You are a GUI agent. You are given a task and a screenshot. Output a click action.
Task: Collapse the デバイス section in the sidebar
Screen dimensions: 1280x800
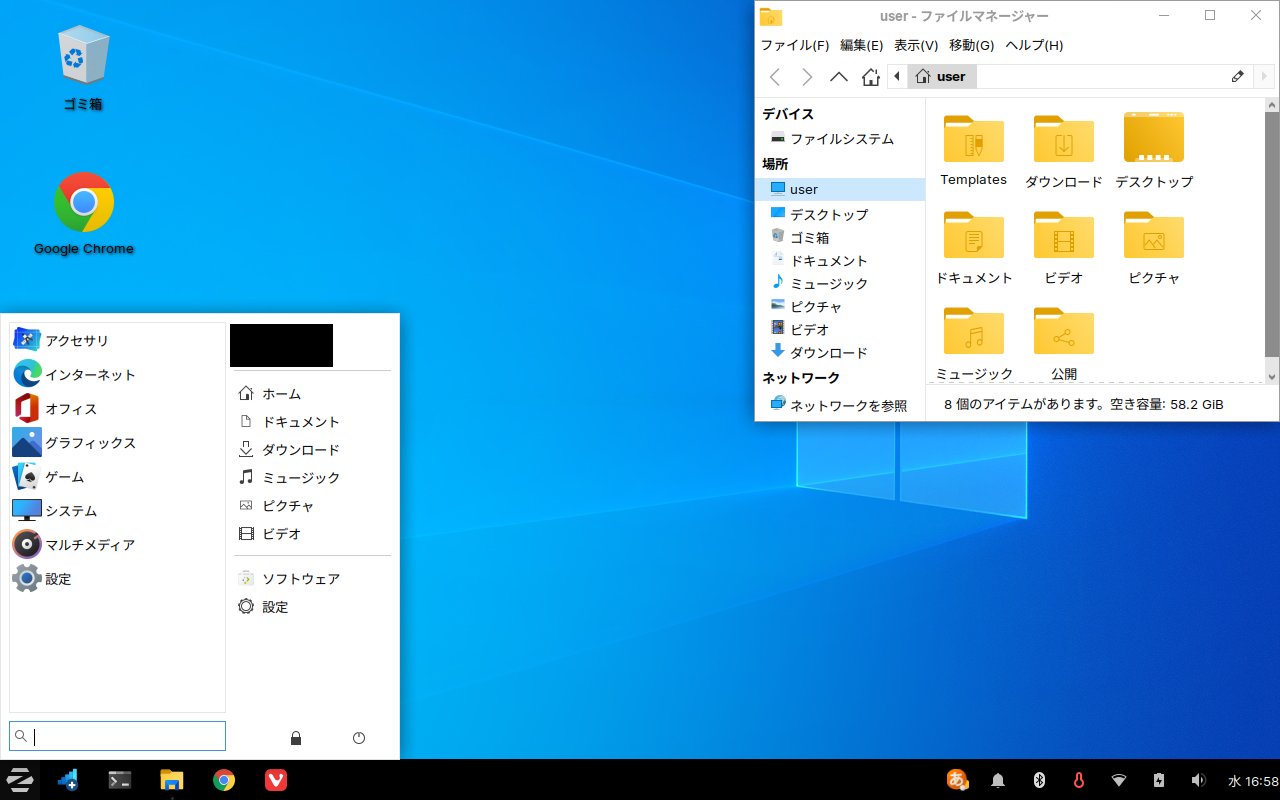coord(789,114)
